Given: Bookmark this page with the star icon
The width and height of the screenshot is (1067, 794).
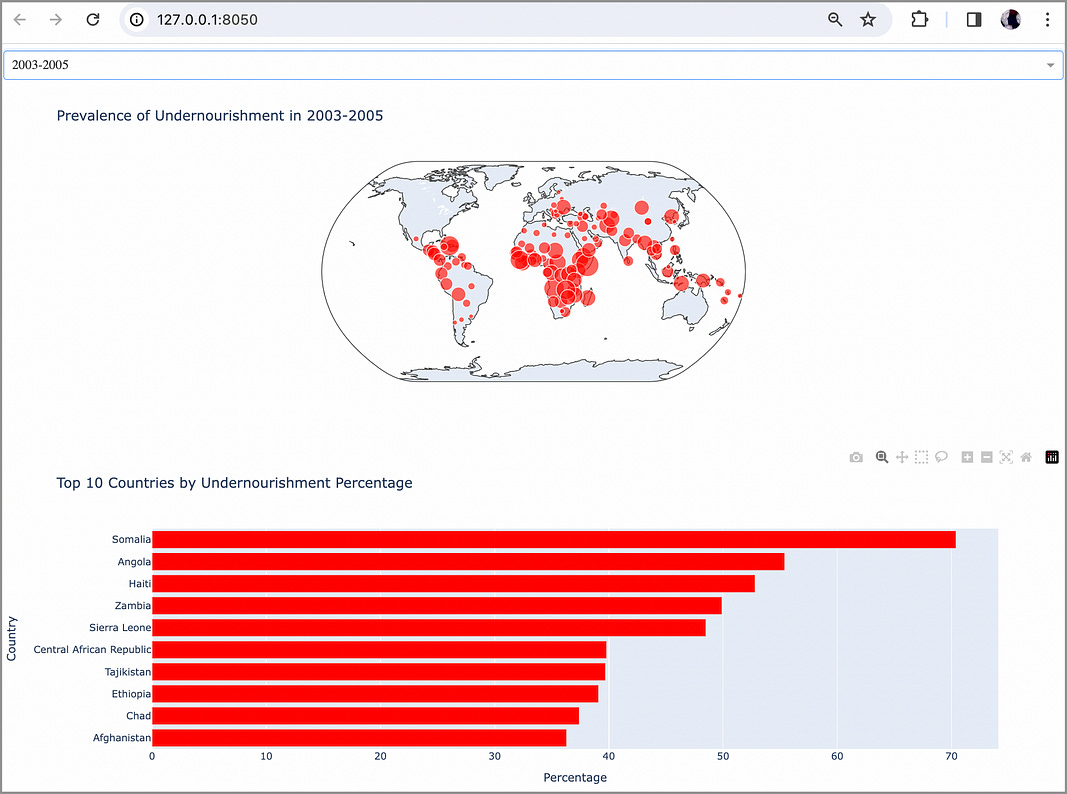Looking at the screenshot, I should click(x=868, y=20).
